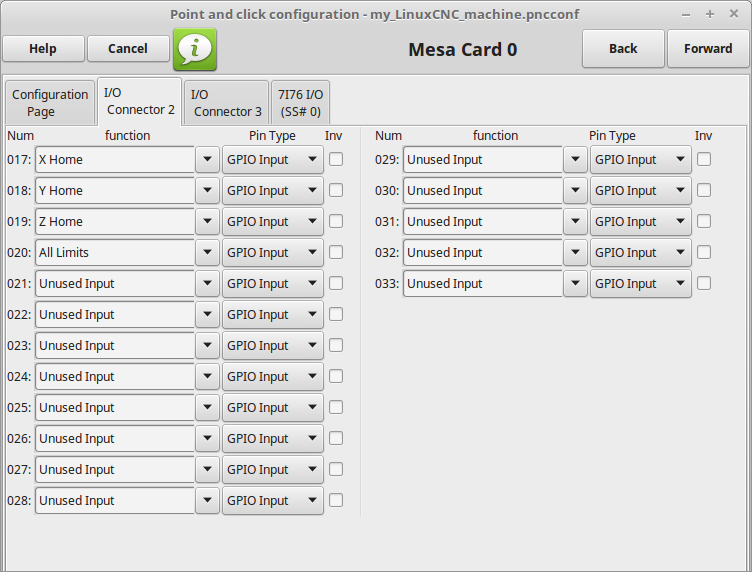This screenshot has height=572, width=752.
Task: Check the Inv box for pin 019
Action: (336, 221)
